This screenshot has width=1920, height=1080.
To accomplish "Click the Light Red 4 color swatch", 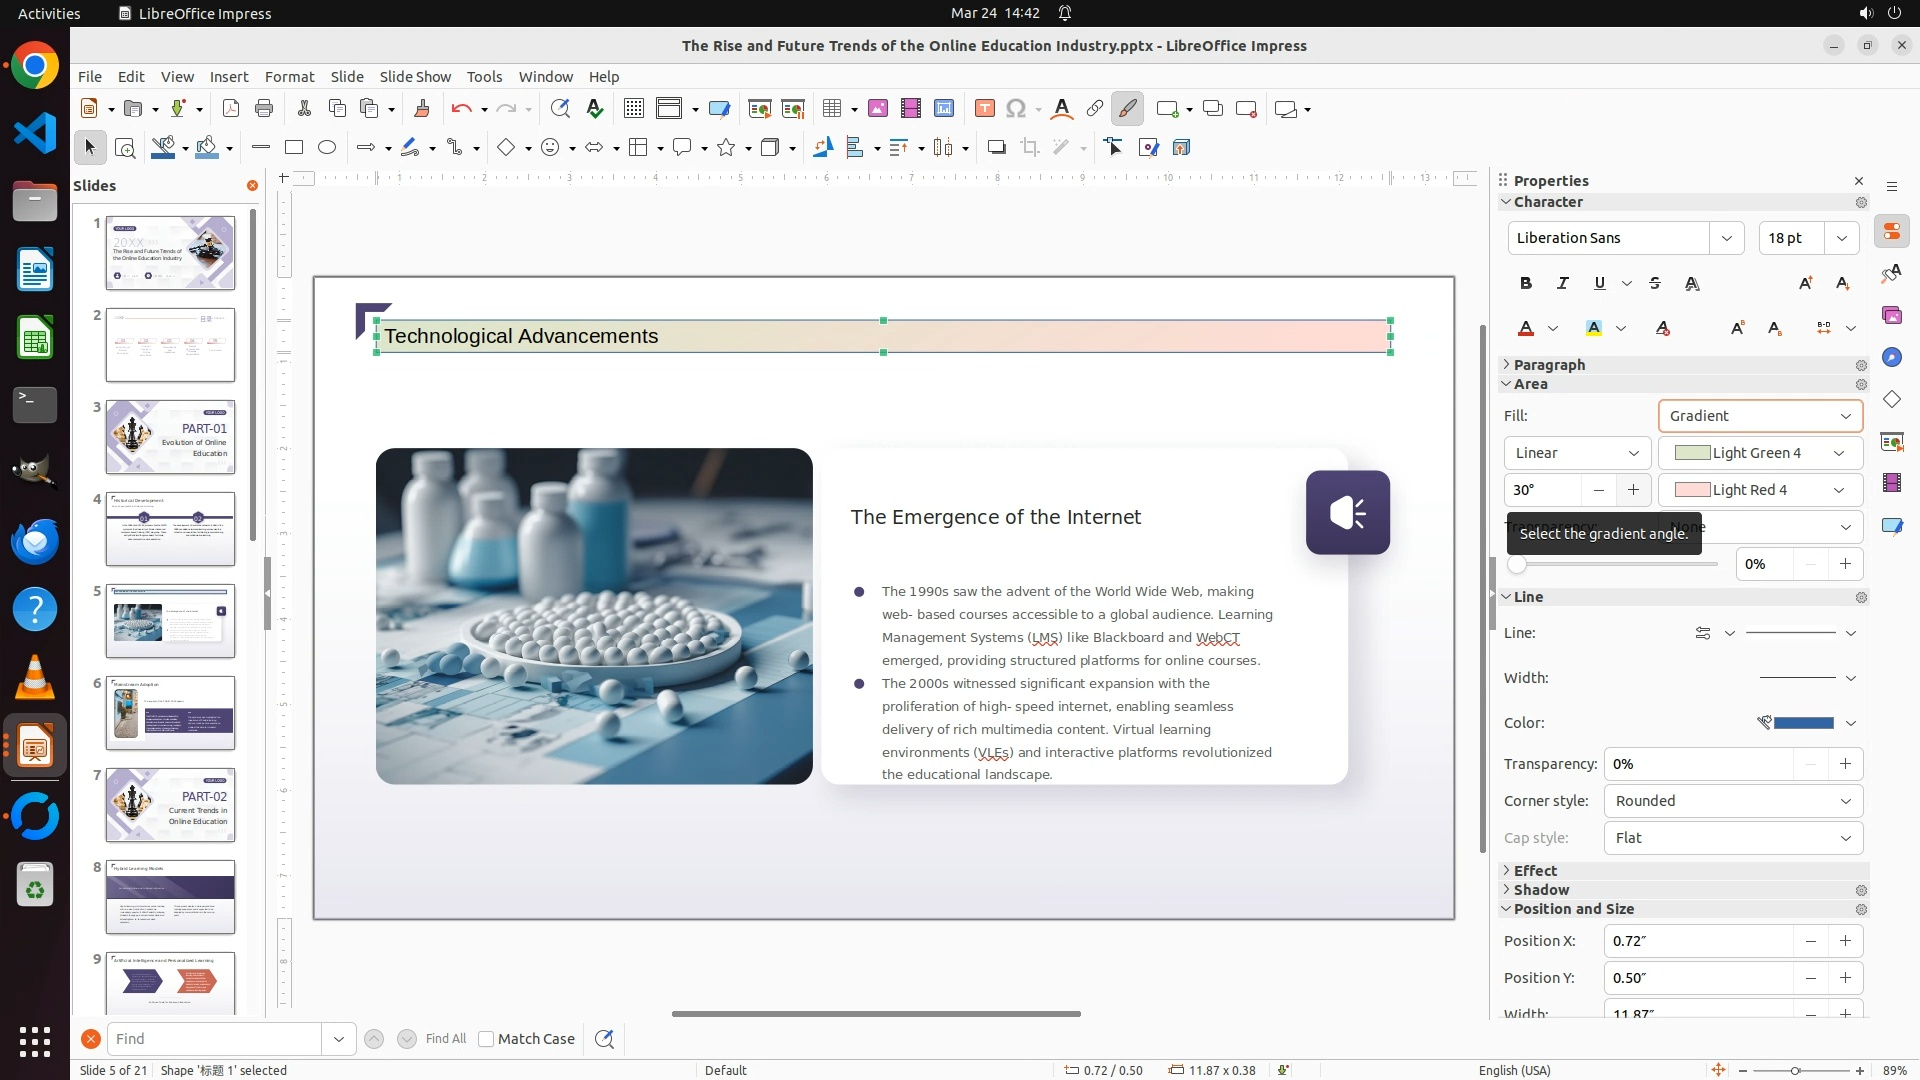I will coord(1692,490).
